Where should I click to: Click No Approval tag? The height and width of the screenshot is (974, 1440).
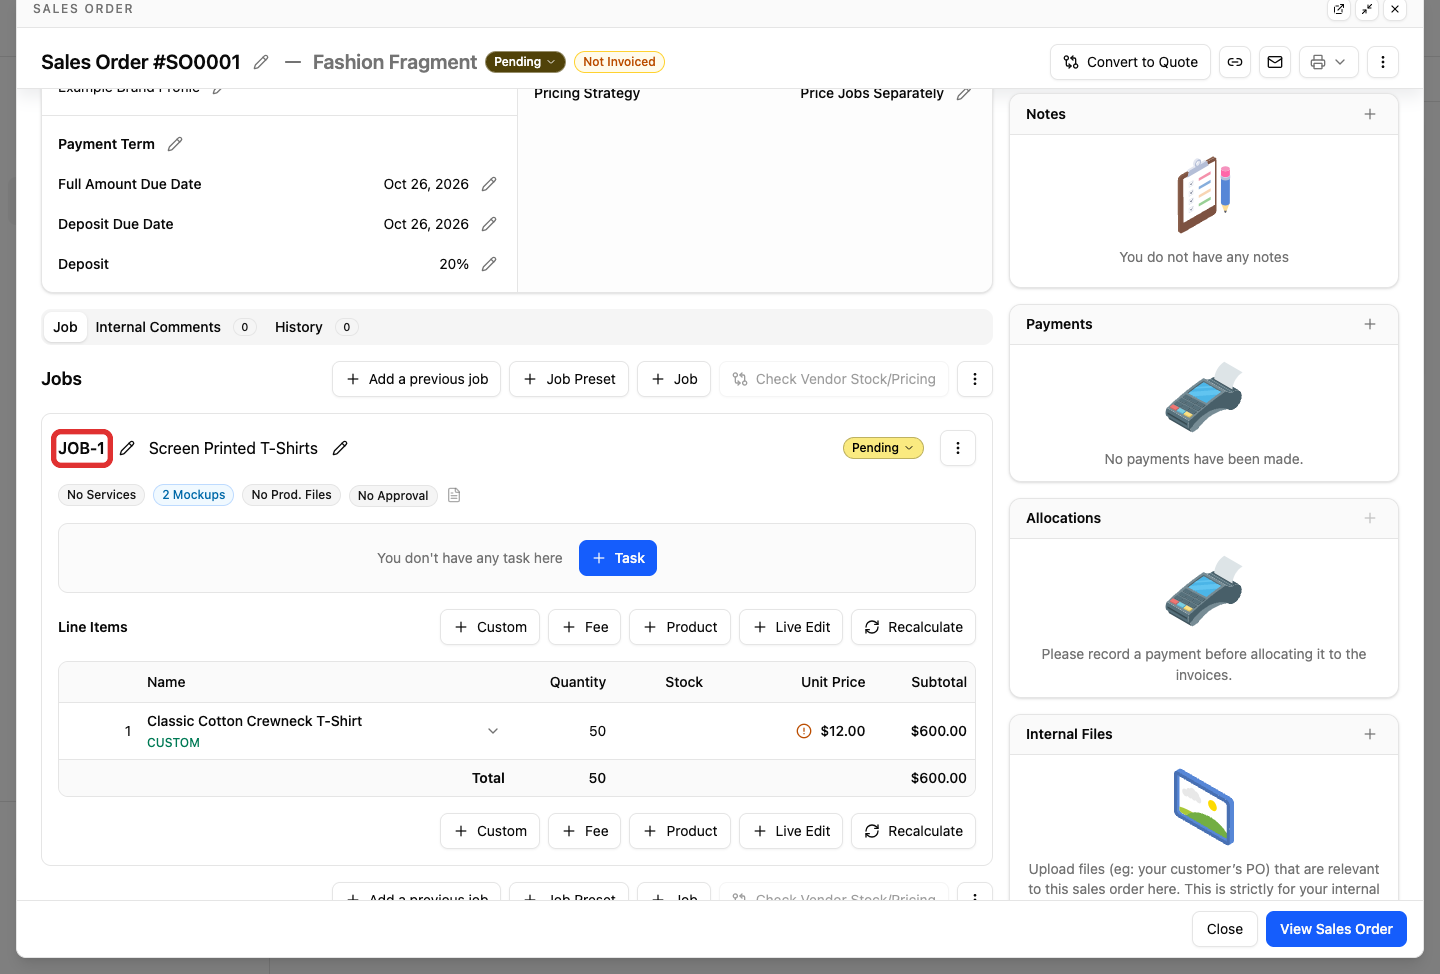coord(393,495)
